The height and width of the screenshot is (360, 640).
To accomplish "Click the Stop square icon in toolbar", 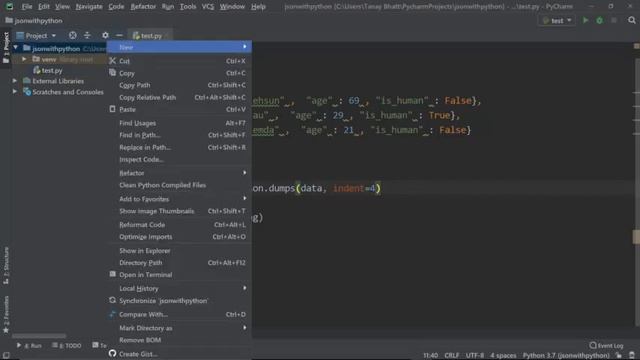I will tap(613, 20).
